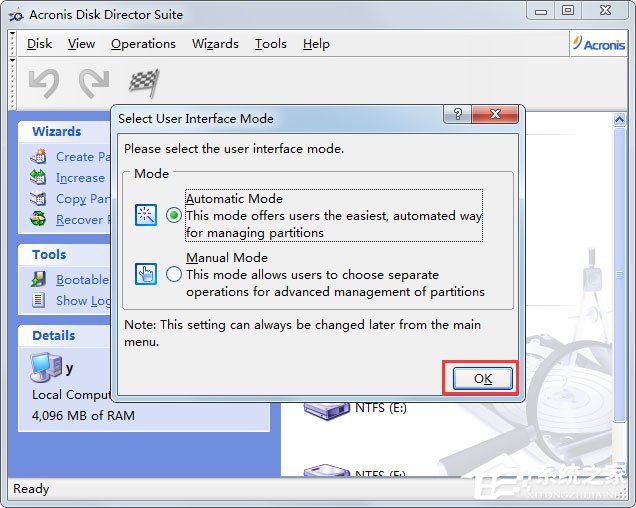Viewport: 636px width, 508px height.
Task: Click the Create Partition wizard icon
Action: 38,157
